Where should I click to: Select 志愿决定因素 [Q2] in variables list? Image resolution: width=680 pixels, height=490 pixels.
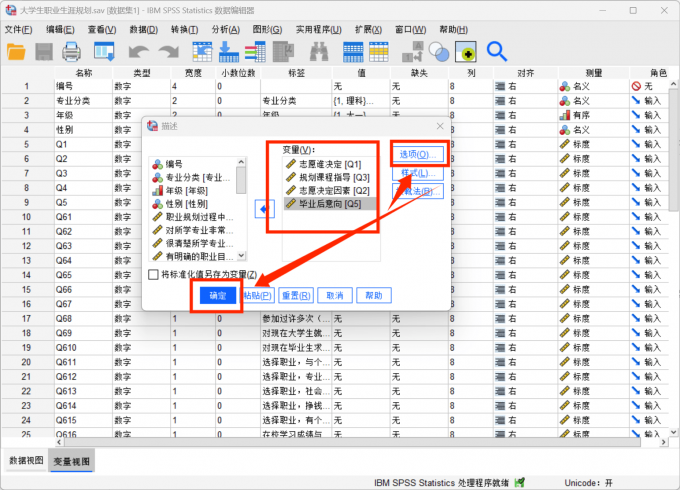tap(330, 190)
